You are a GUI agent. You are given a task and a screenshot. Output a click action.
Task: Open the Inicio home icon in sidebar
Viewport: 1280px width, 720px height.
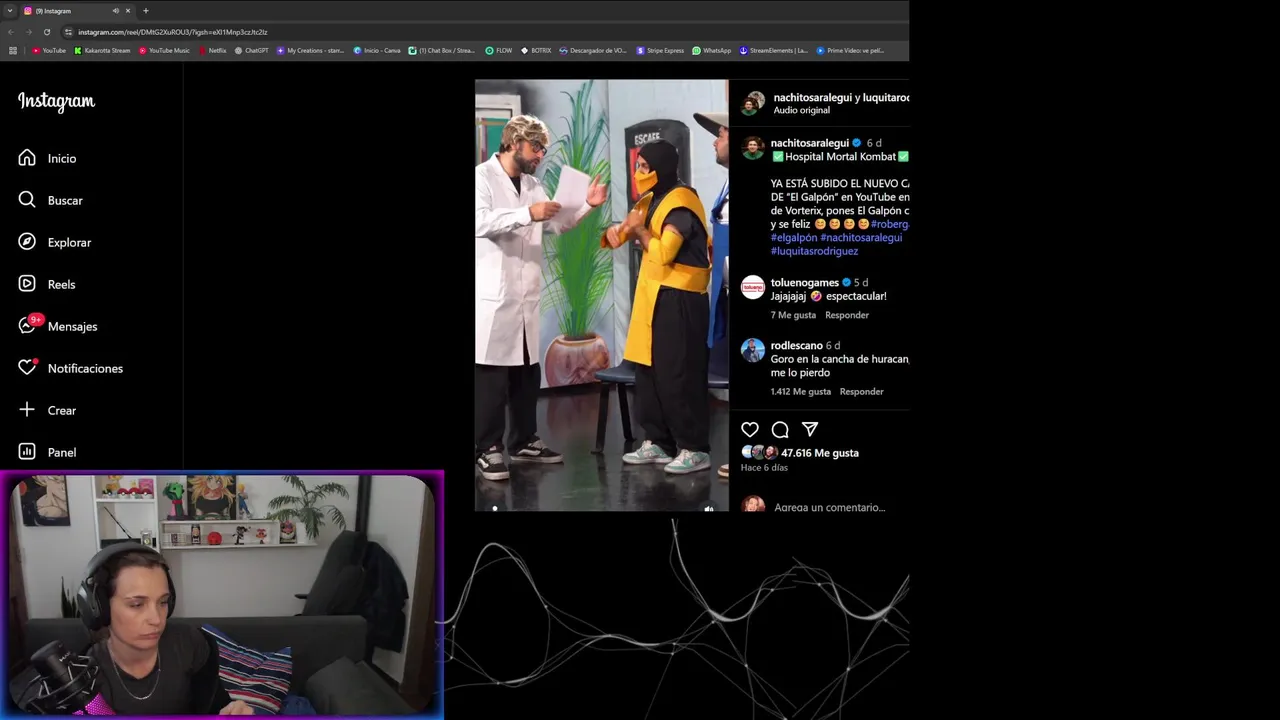27,158
